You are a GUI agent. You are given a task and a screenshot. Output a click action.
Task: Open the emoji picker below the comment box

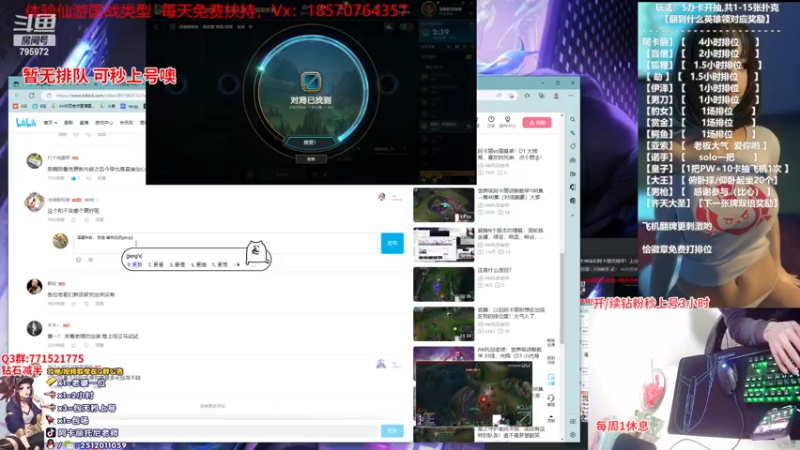coord(79,260)
